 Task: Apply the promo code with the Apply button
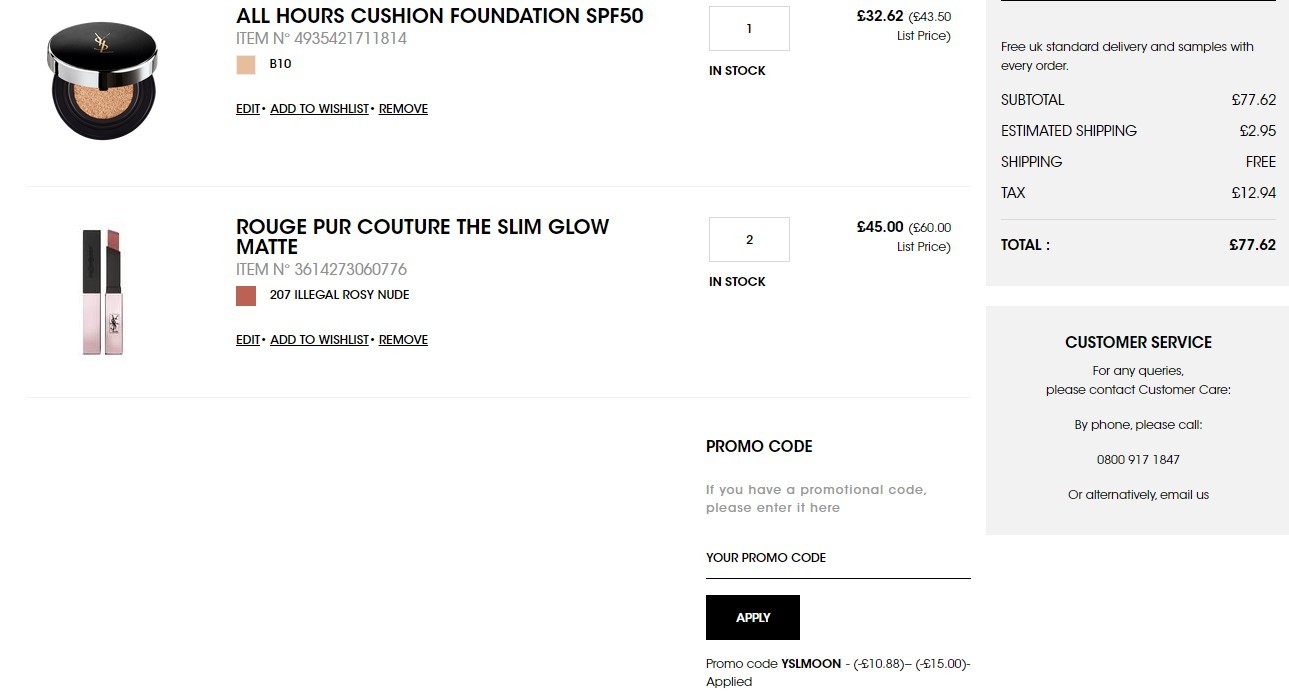(753, 618)
